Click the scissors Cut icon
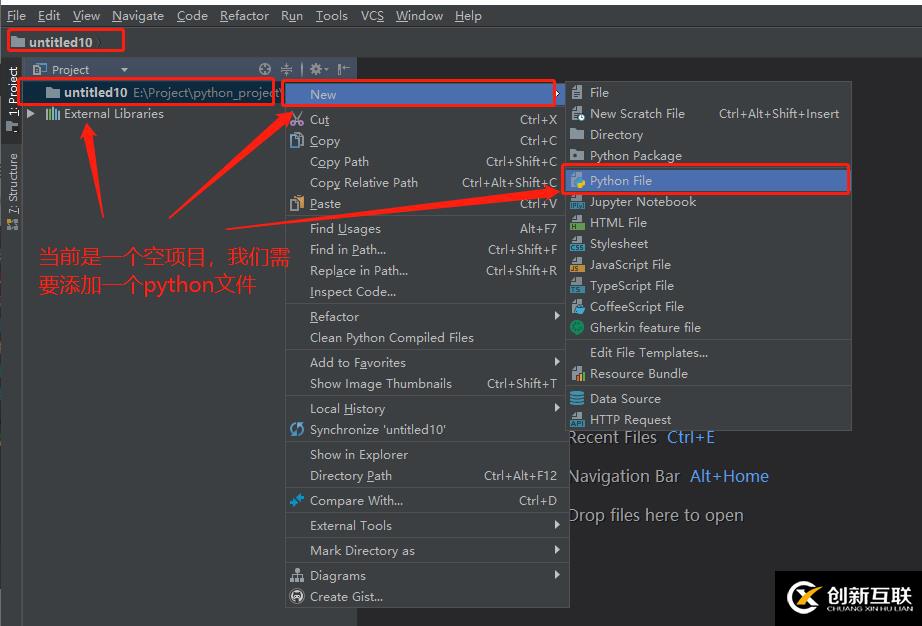Viewport: 922px width, 626px height. click(x=296, y=119)
